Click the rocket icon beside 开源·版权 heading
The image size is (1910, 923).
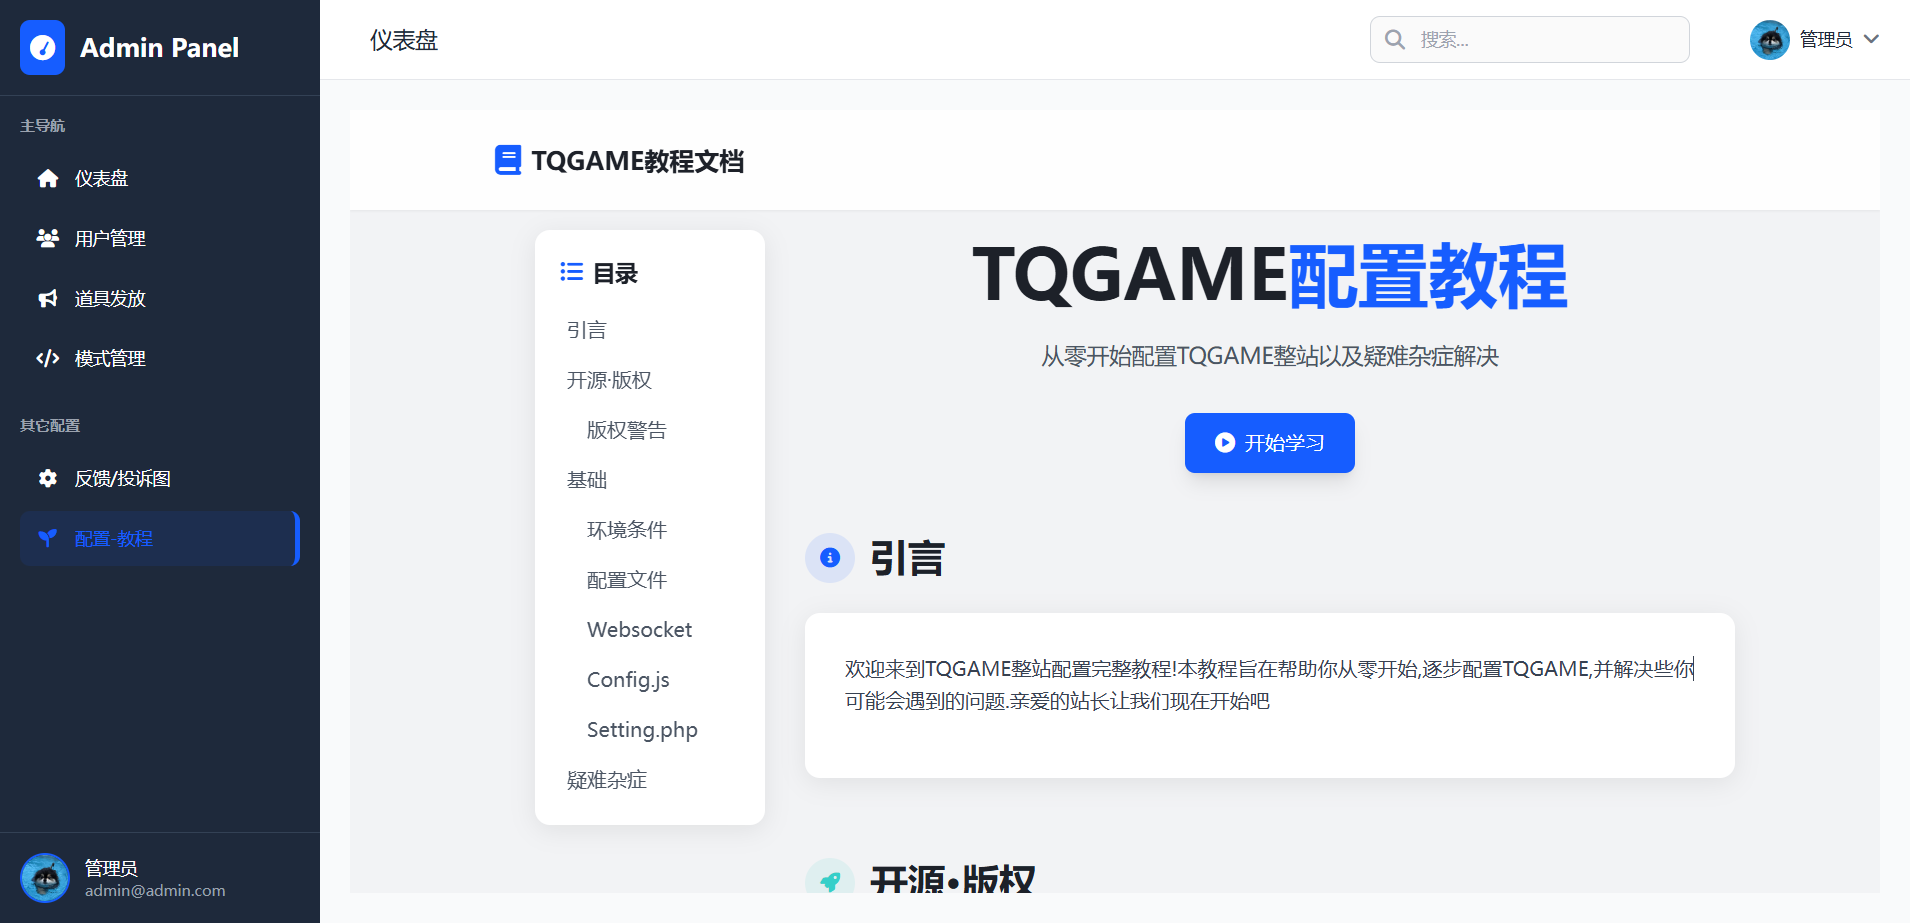(x=830, y=880)
